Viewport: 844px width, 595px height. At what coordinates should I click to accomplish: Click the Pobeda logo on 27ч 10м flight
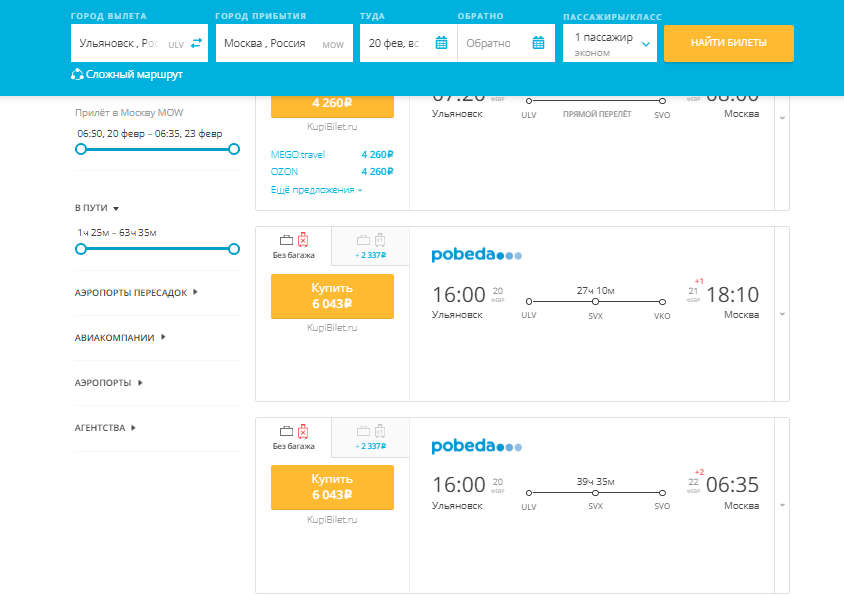[x=476, y=255]
